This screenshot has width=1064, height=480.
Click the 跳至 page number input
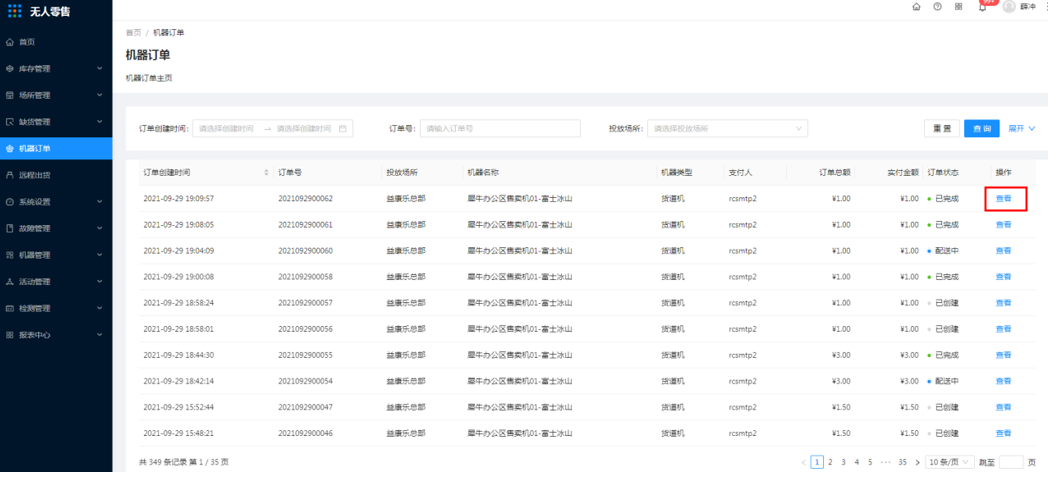[1011, 462]
